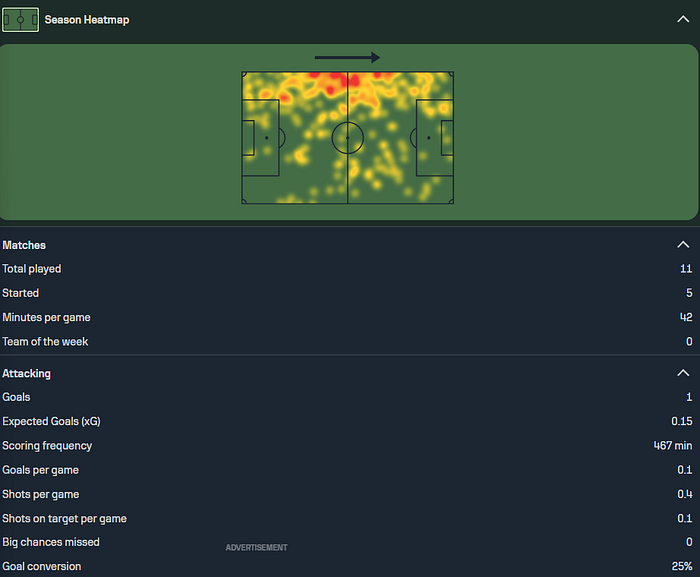Open the heatmap pitch graphic

(x=348, y=138)
